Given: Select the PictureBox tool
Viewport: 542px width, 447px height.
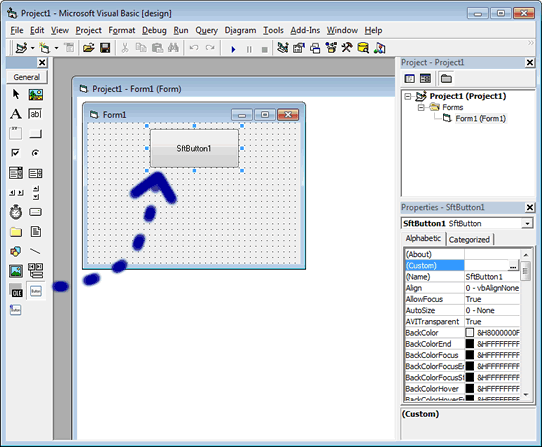Looking at the screenshot, I should click(x=36, y=94).
